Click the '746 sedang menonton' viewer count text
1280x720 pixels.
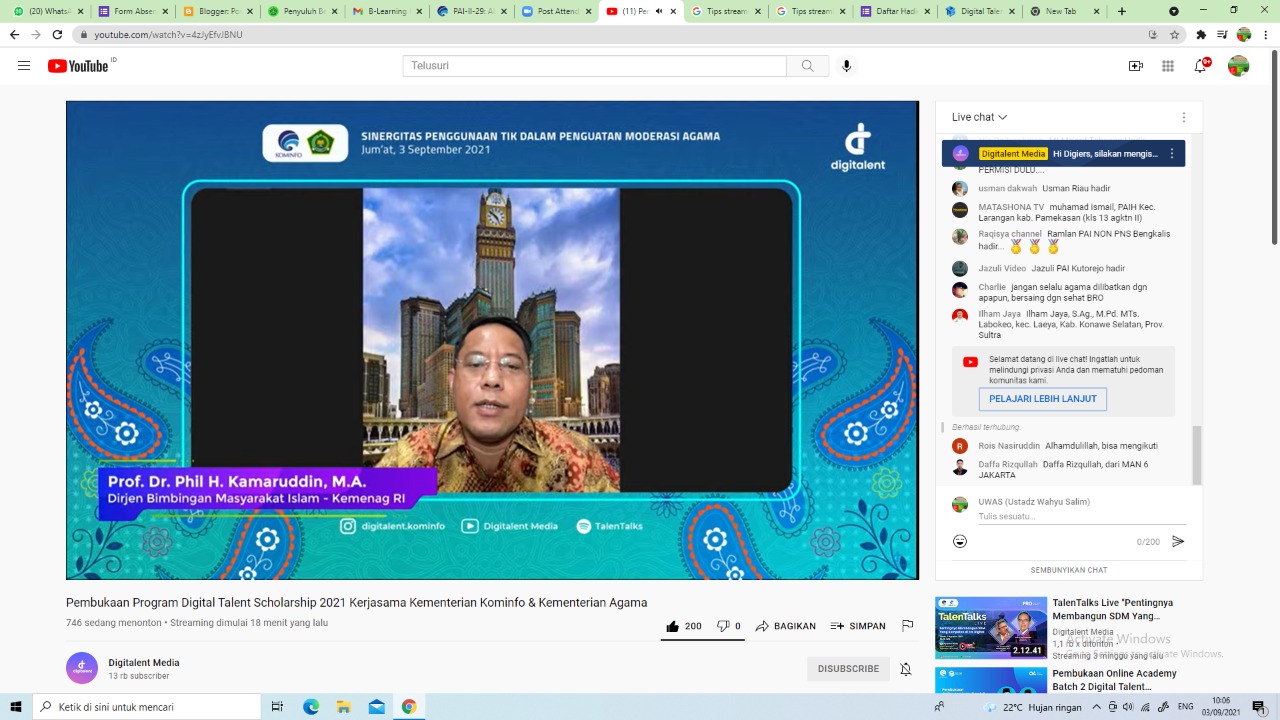tap(114, 622)
